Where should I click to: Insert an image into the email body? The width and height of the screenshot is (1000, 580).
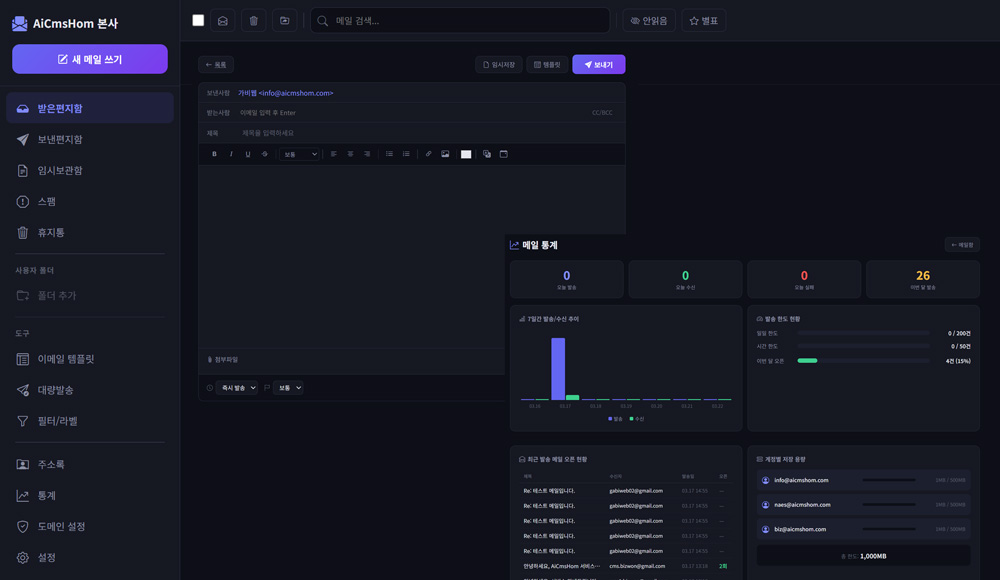tap(445, 154)
